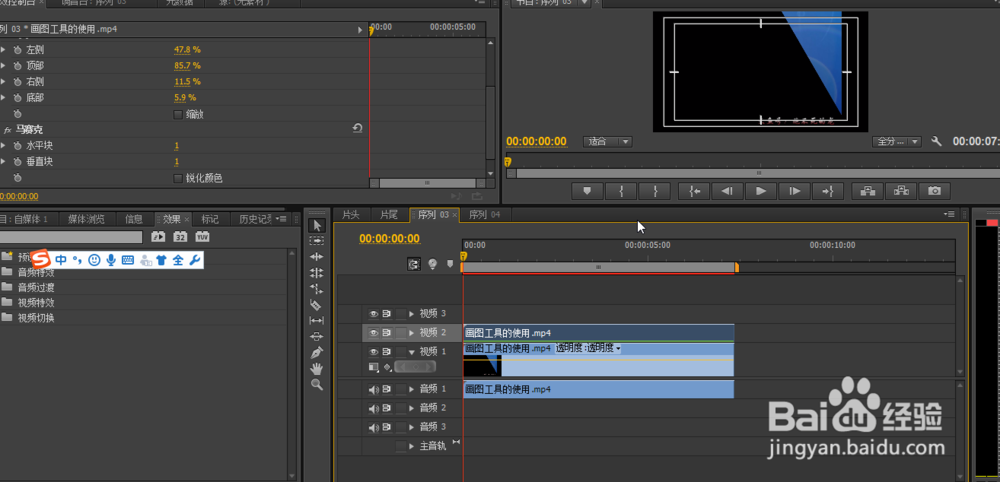Expand the 视频 3 track
The height and width of the screenshot is (482, 1000).
(x=411, y=314)
